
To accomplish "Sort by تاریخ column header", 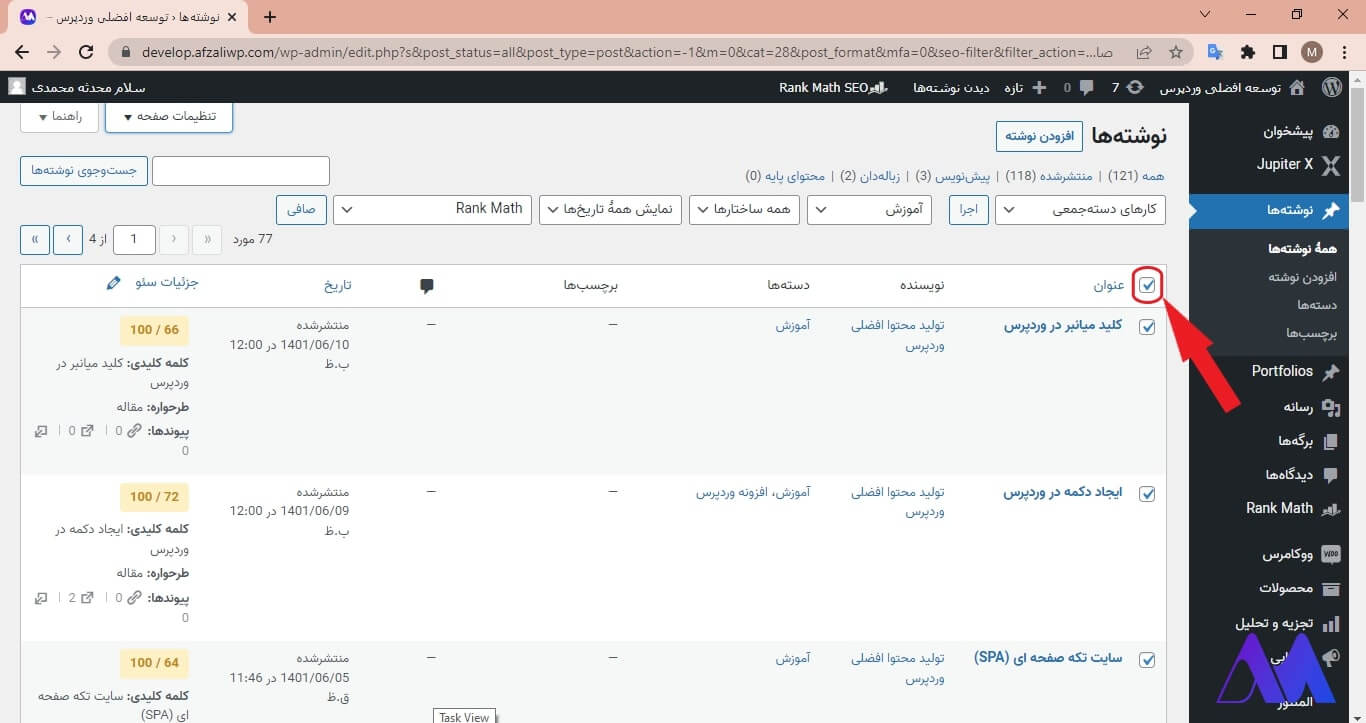I will coord(337,286).
